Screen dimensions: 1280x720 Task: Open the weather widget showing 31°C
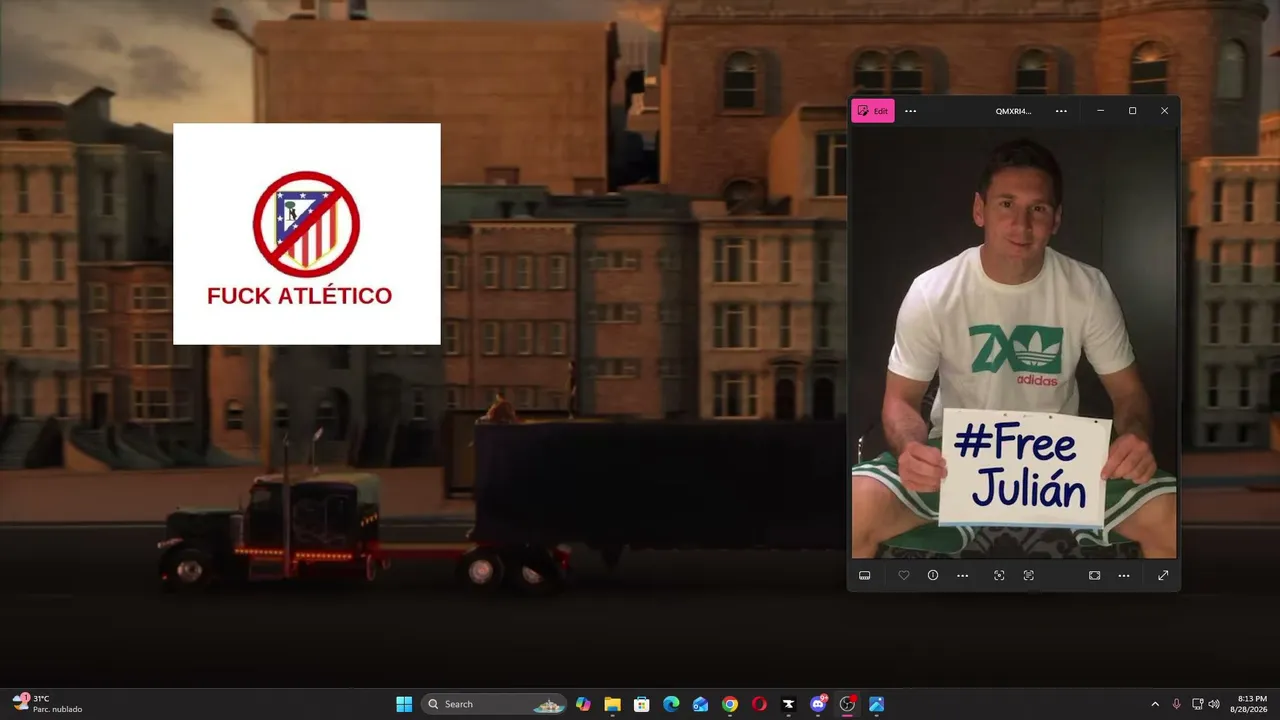[x=47, y=704]
